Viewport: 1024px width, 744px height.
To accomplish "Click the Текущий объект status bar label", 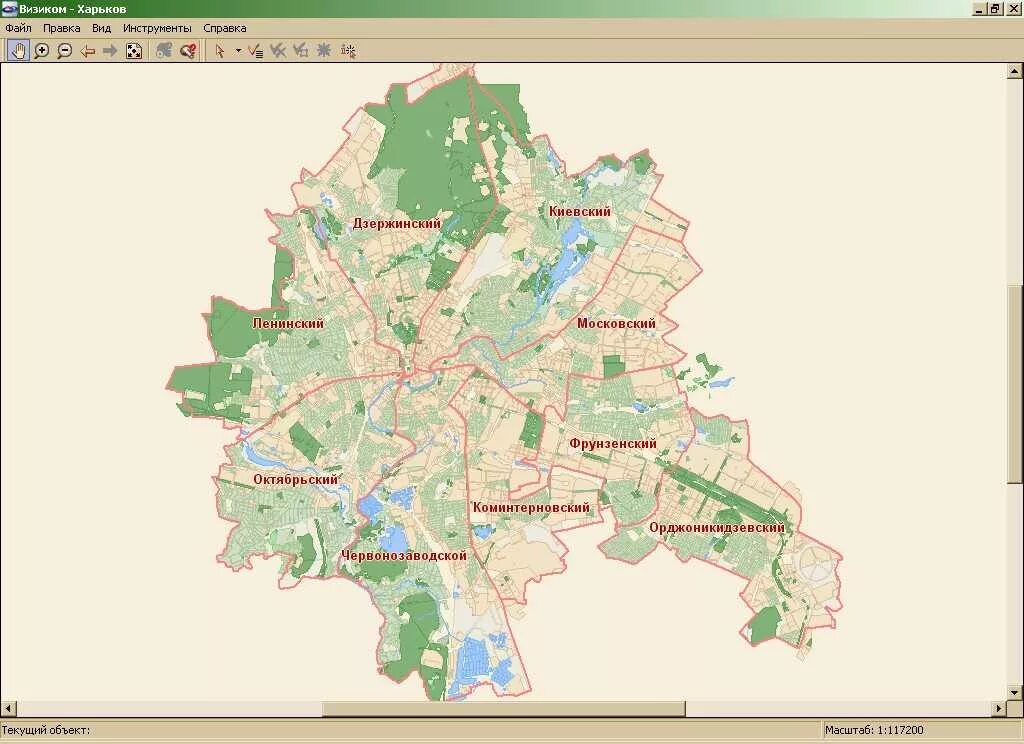I will coord(46,730).
